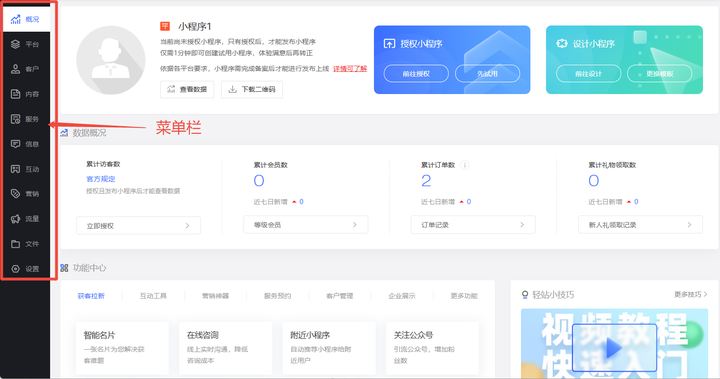Click the 先试用 button
The height and width of the screenshot is (379, 720).
coord(487,74)
